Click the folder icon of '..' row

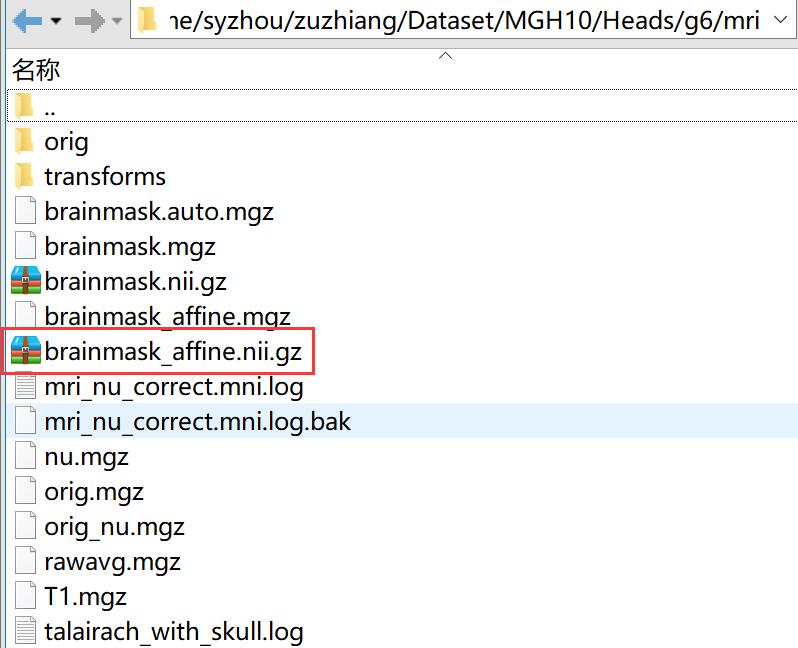[x=24, y=106]
